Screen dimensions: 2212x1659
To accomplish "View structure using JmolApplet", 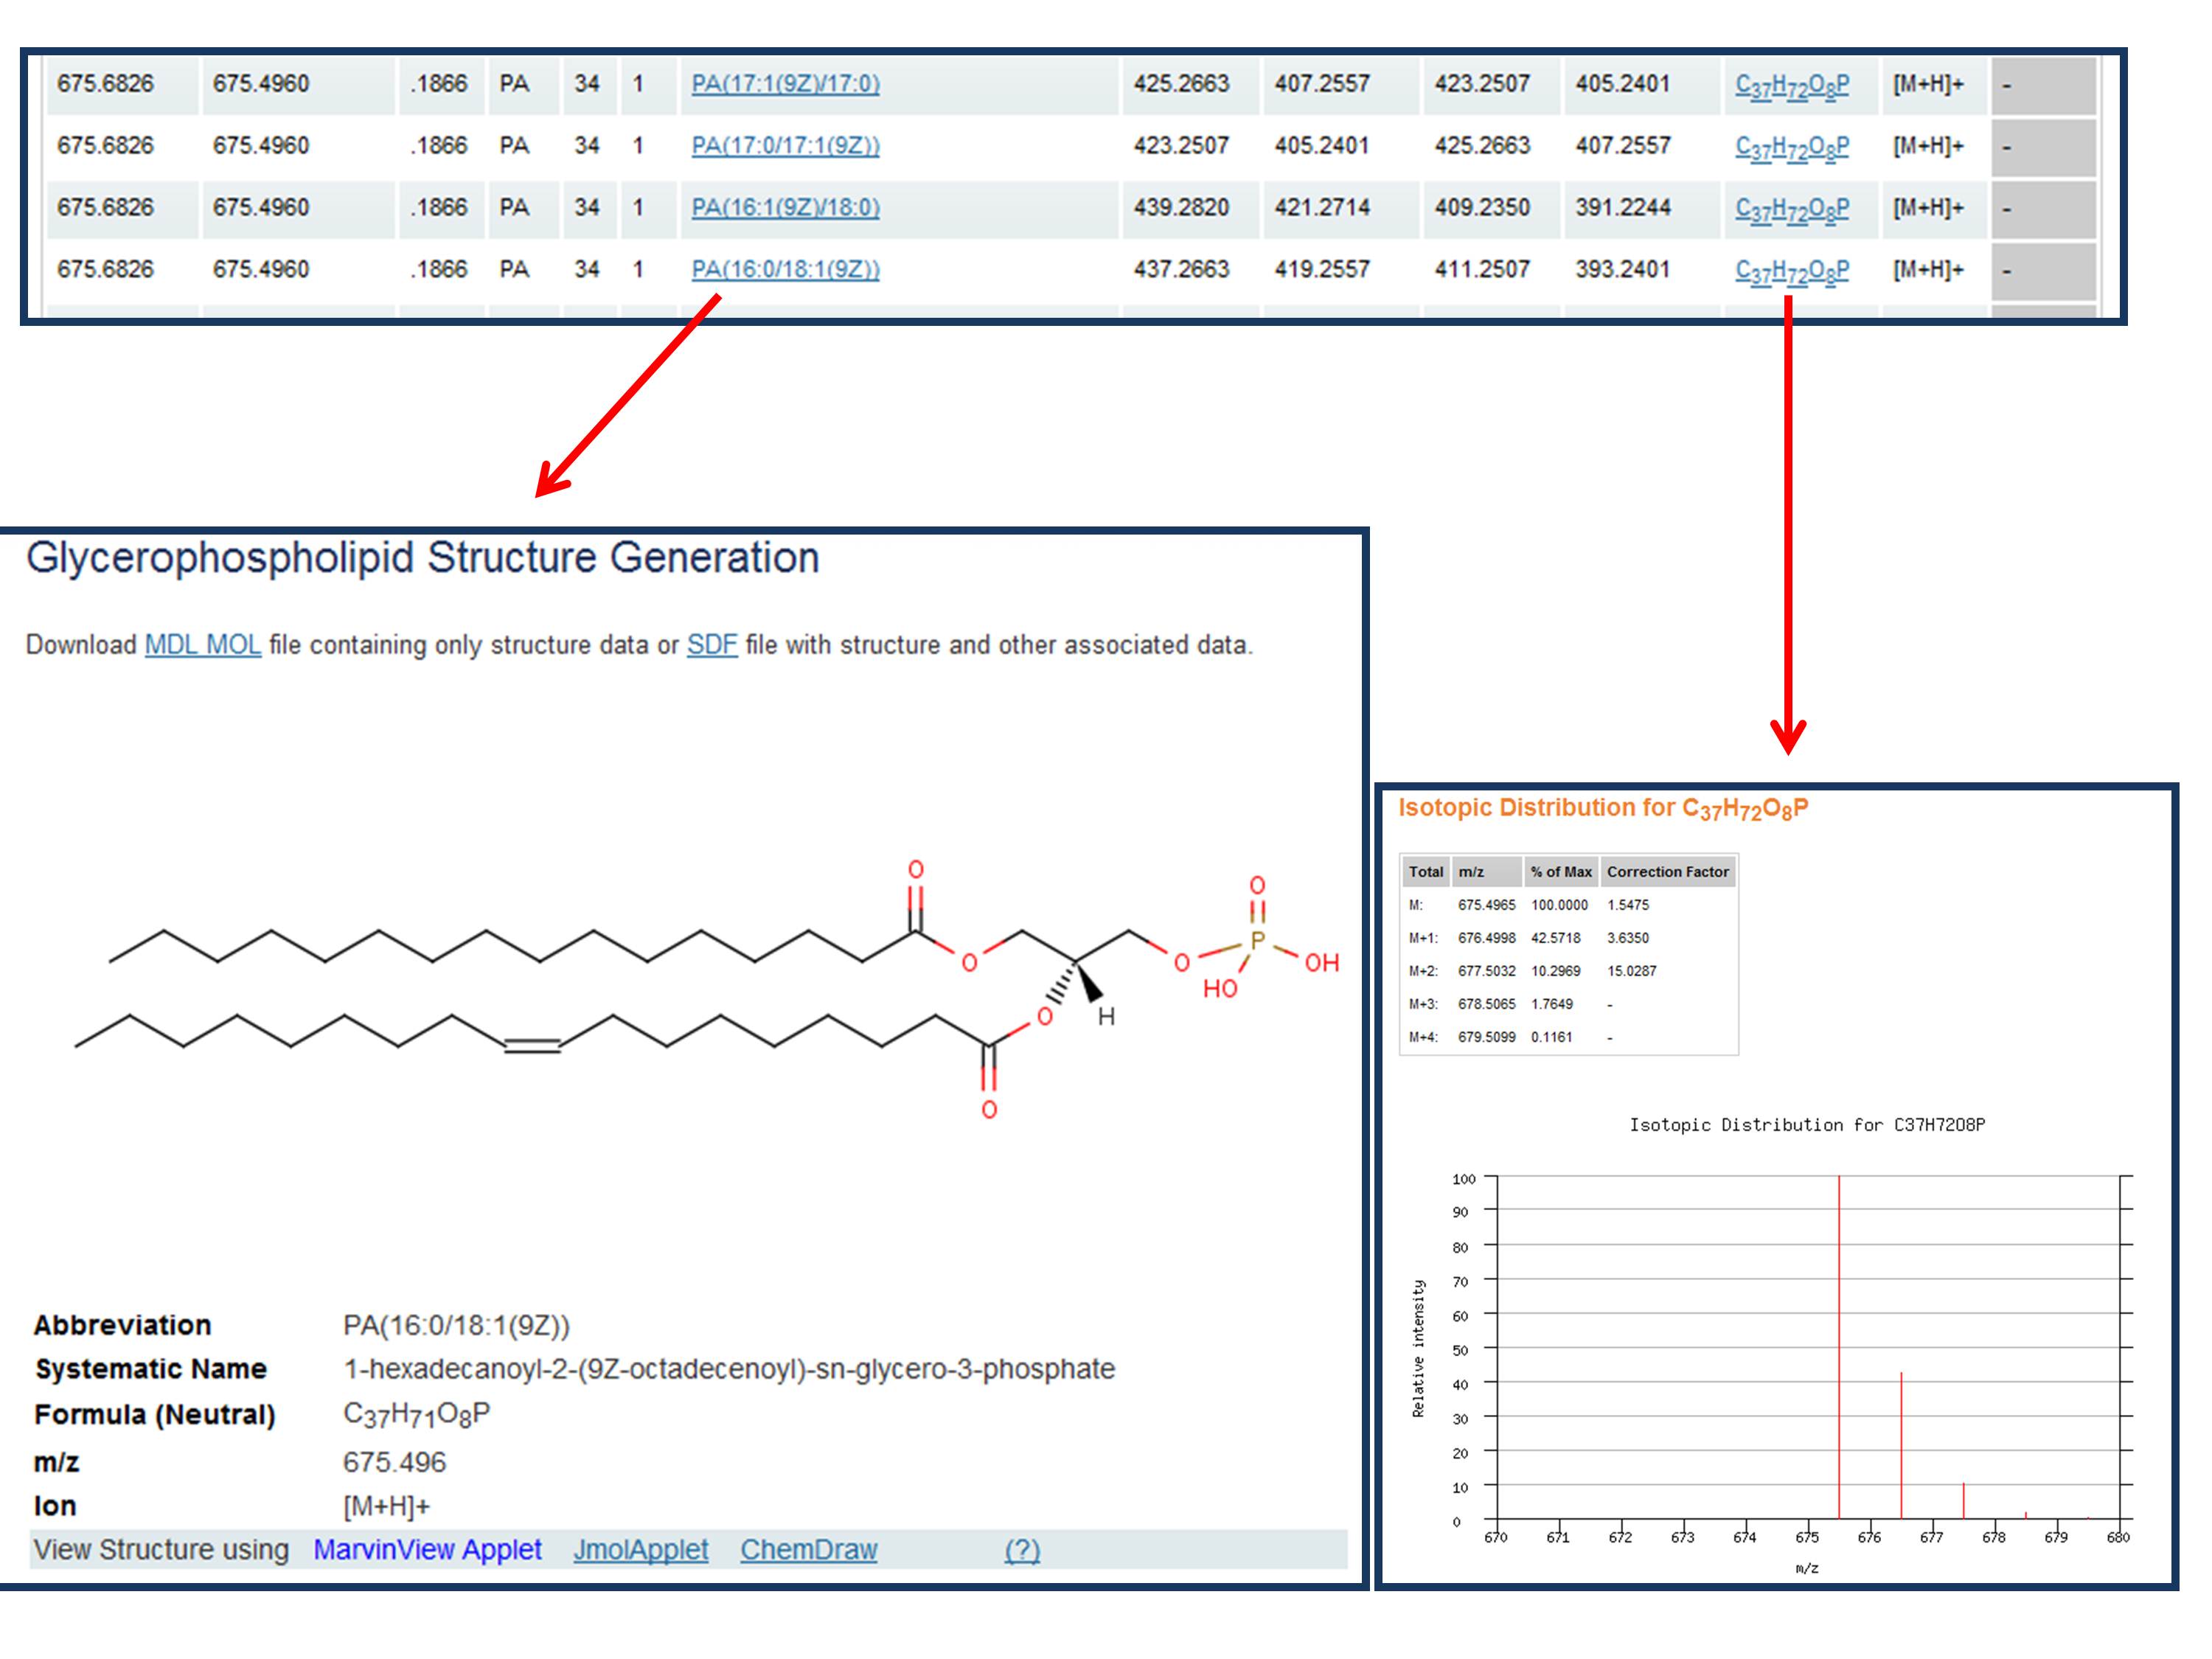I will coord(640,1550).
